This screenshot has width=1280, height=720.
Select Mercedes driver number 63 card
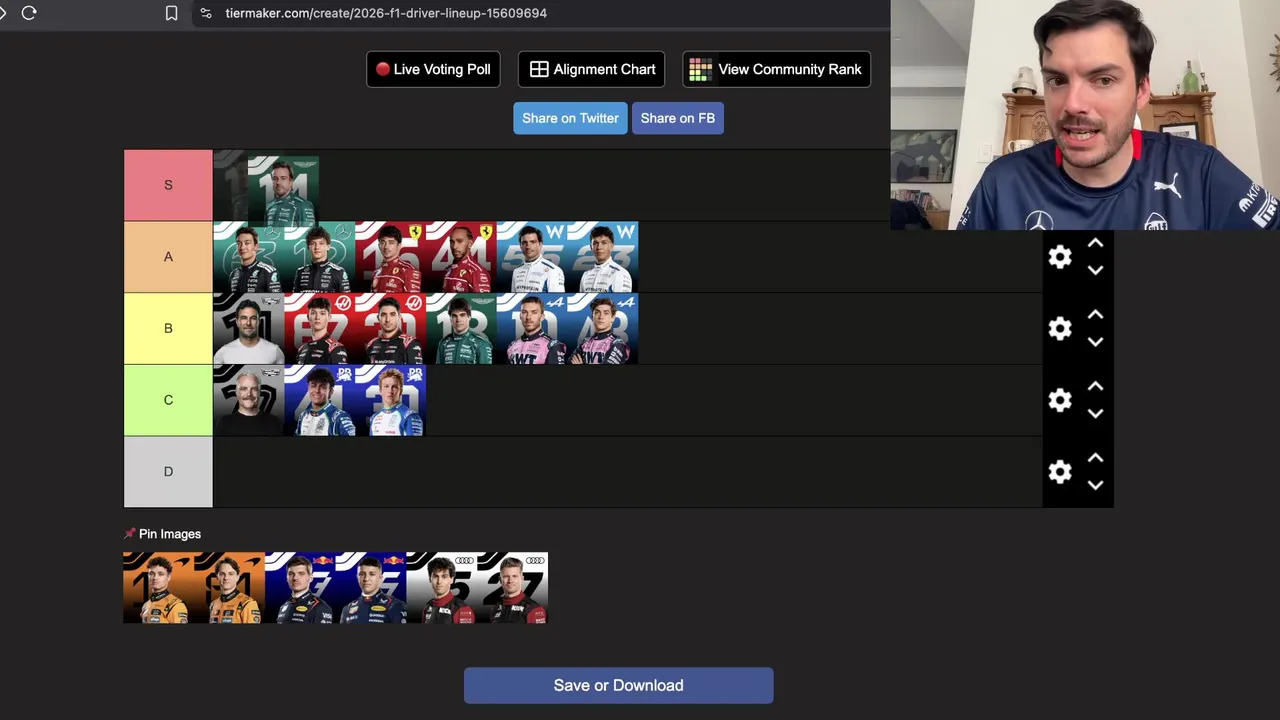[x=248, y=257]
